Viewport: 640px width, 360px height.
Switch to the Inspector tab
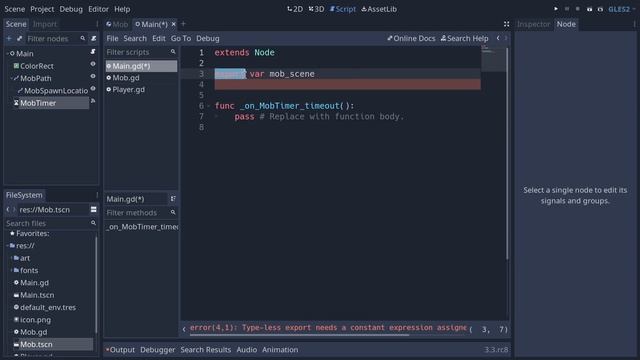point(533,24)
